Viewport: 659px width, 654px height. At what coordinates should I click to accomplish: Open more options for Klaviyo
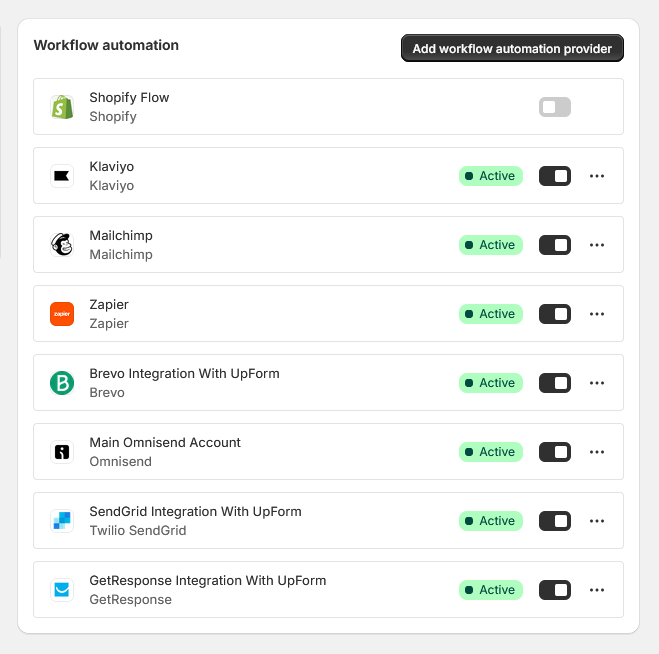[x=597, y=176]
